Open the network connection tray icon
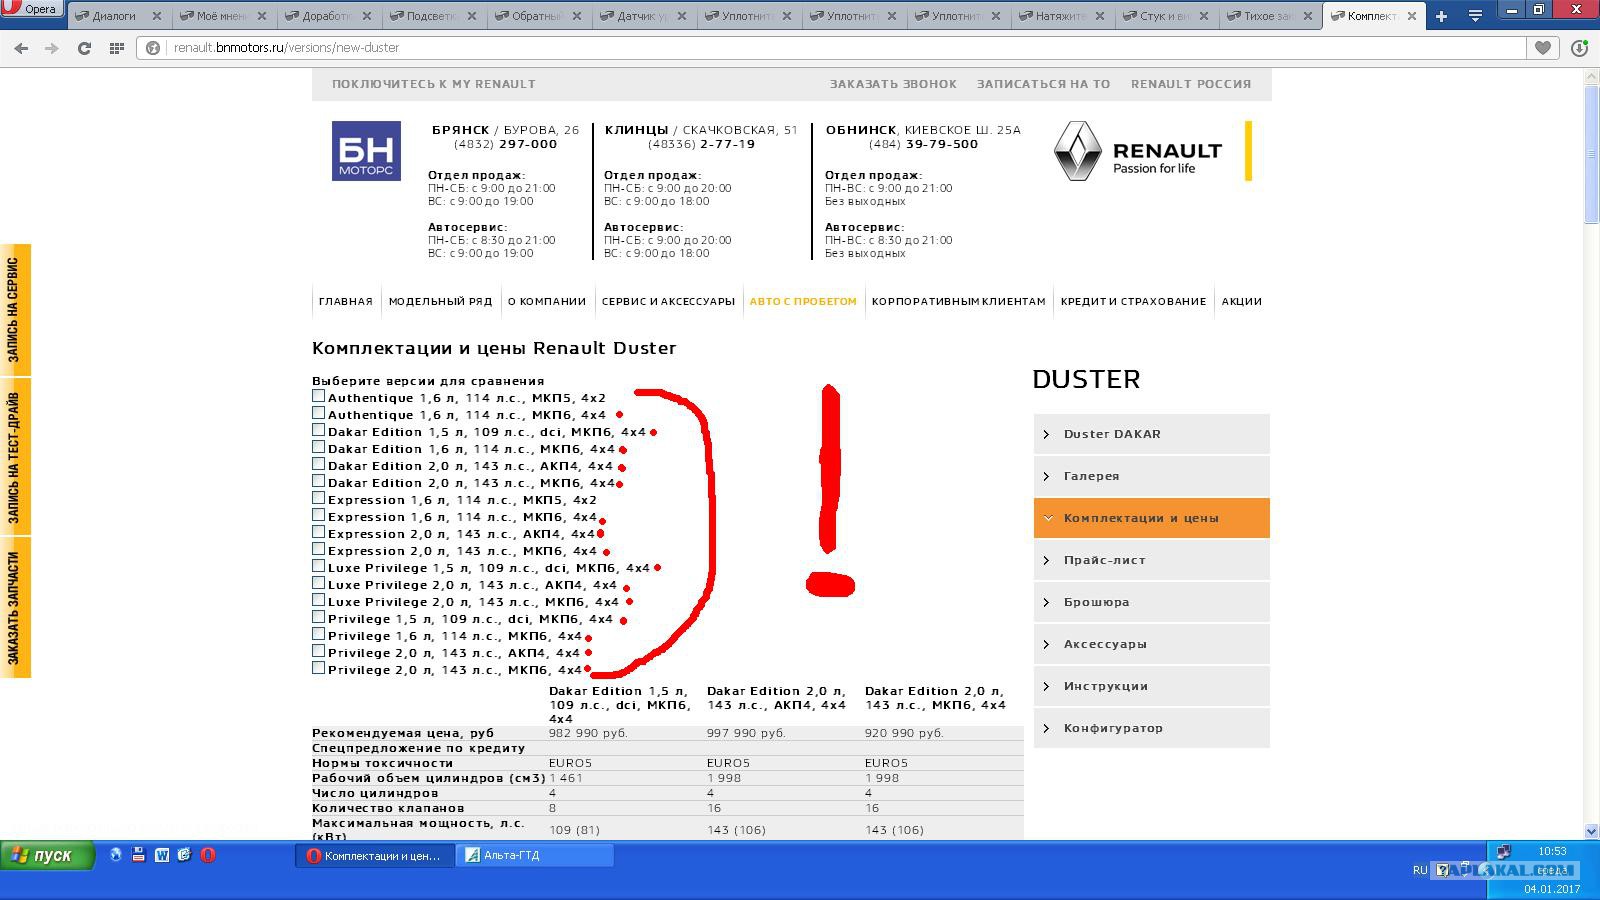The image size is (1600, 900). 1503,852
